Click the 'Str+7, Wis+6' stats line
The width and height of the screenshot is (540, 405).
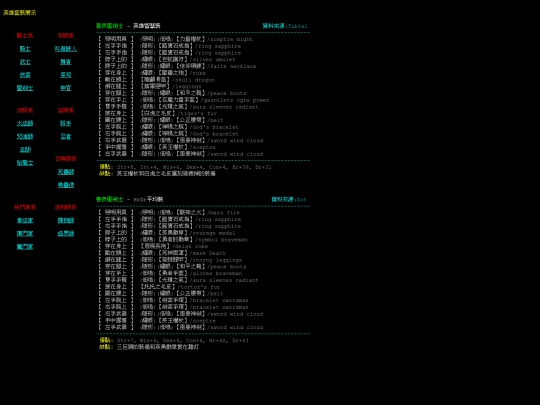pyautogui.click(x=174, y=340)
